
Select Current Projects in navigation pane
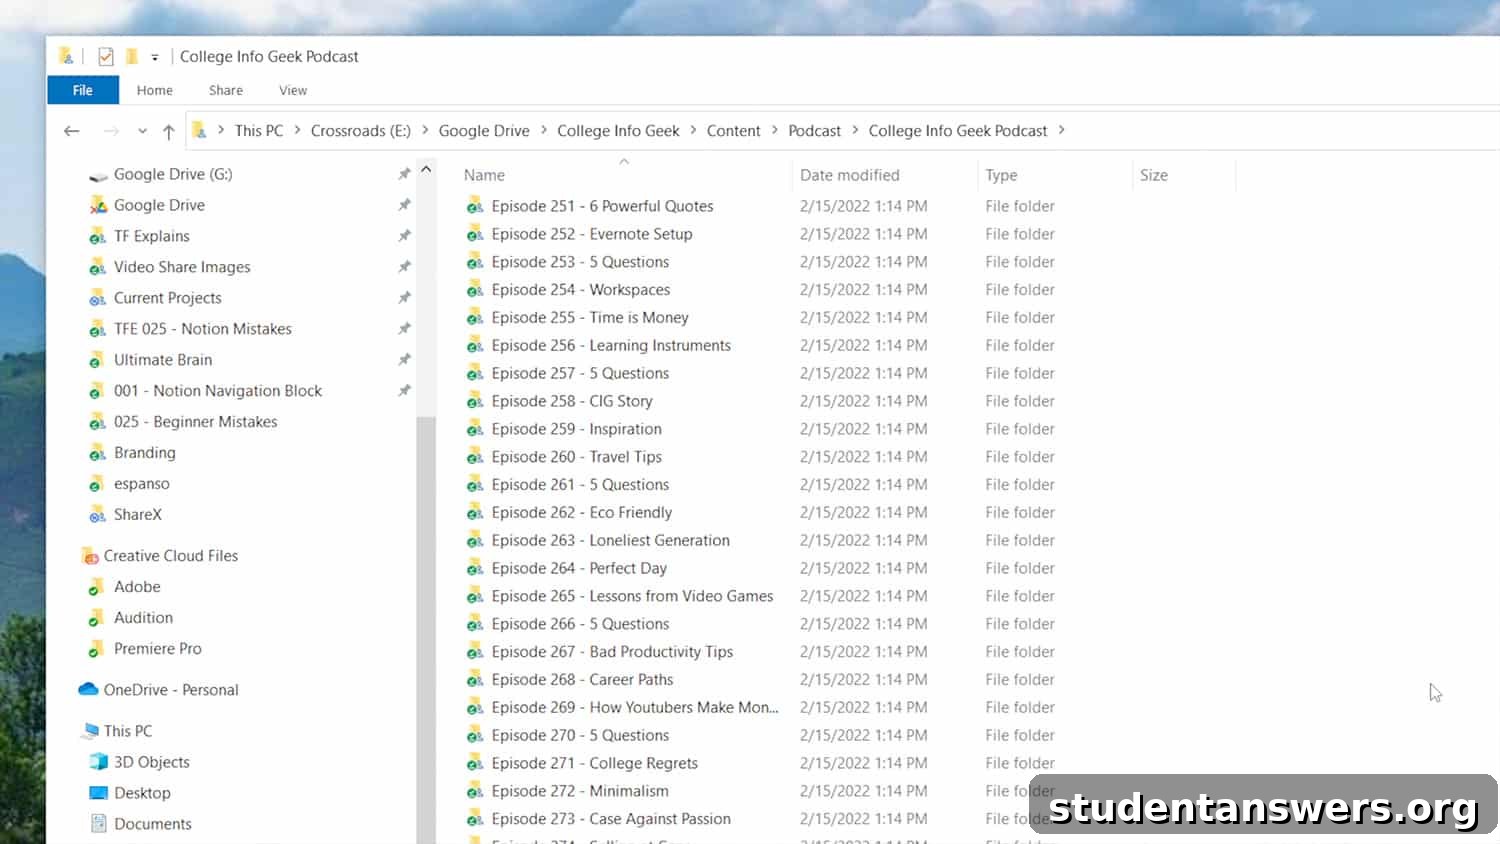tap(167, 298)
